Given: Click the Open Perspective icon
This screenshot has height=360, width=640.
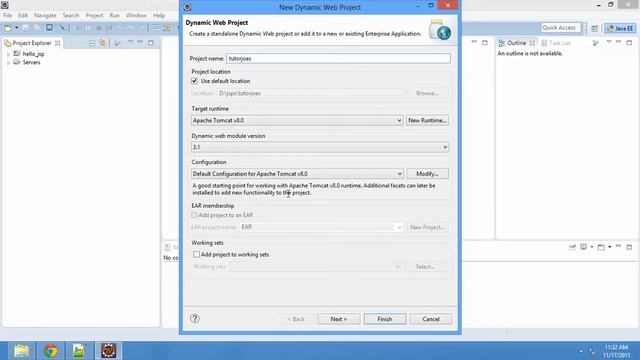Looking at the screenshot, I should (595, 28).
